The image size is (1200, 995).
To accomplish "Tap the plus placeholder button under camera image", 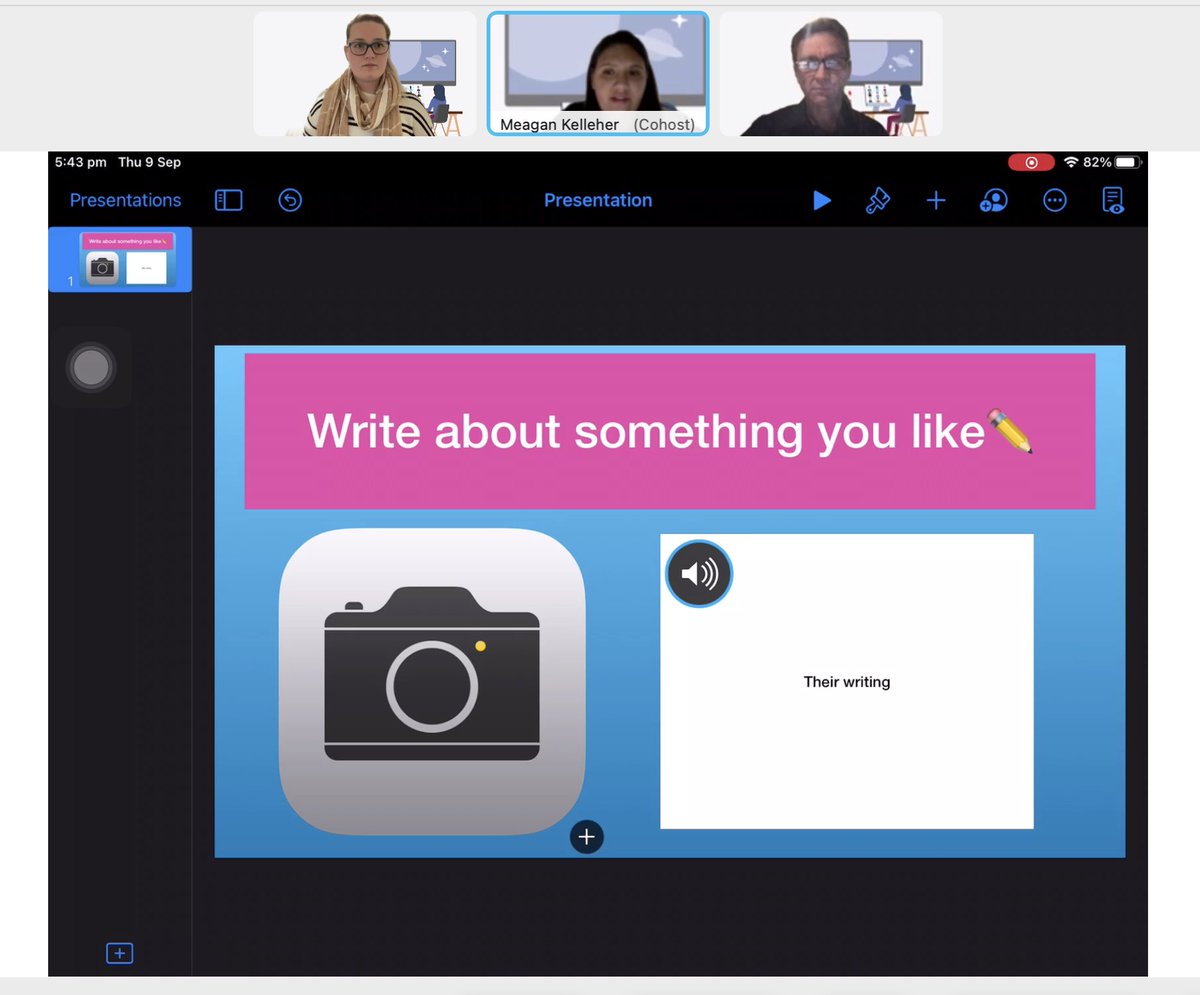I will pyautogui.click(x=587, y=837).
